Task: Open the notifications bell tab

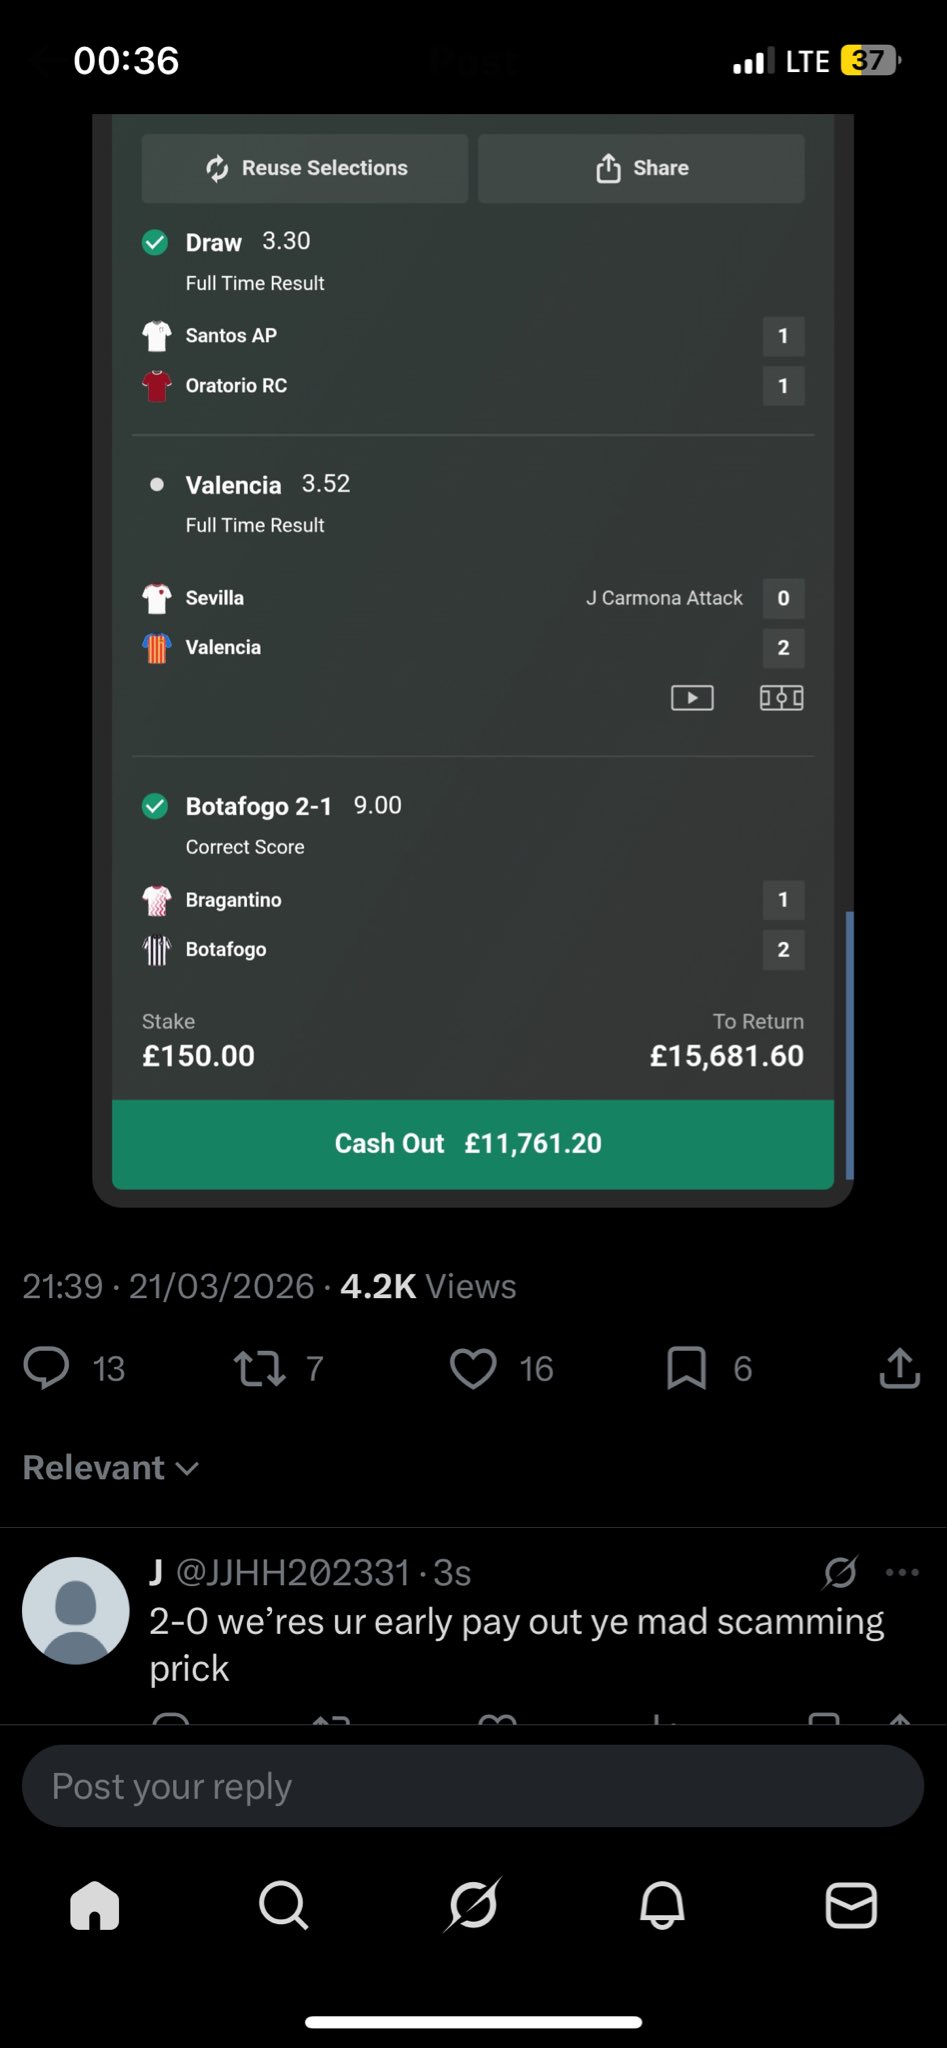Action: click(662, 1905)
